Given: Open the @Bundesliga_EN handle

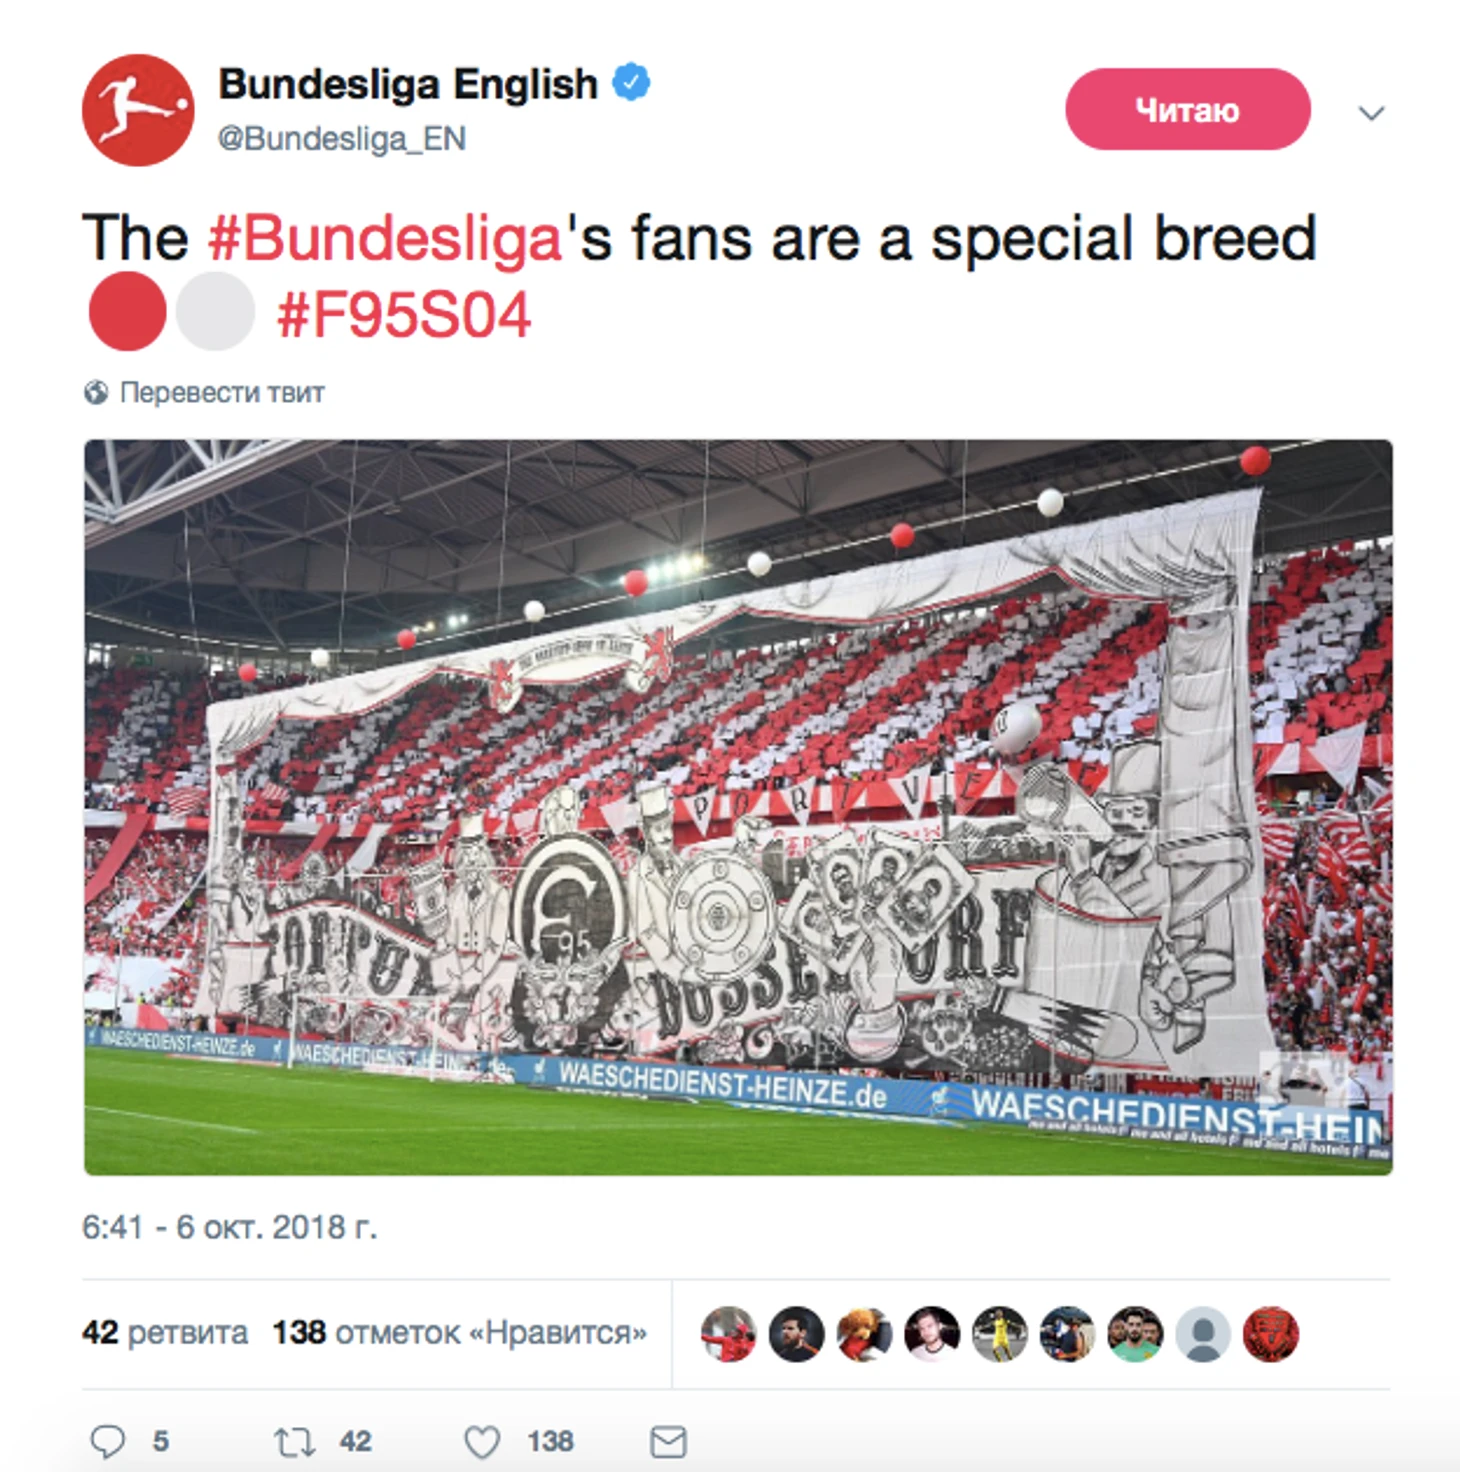Looking at the screenshot, I should coord(342,138).
